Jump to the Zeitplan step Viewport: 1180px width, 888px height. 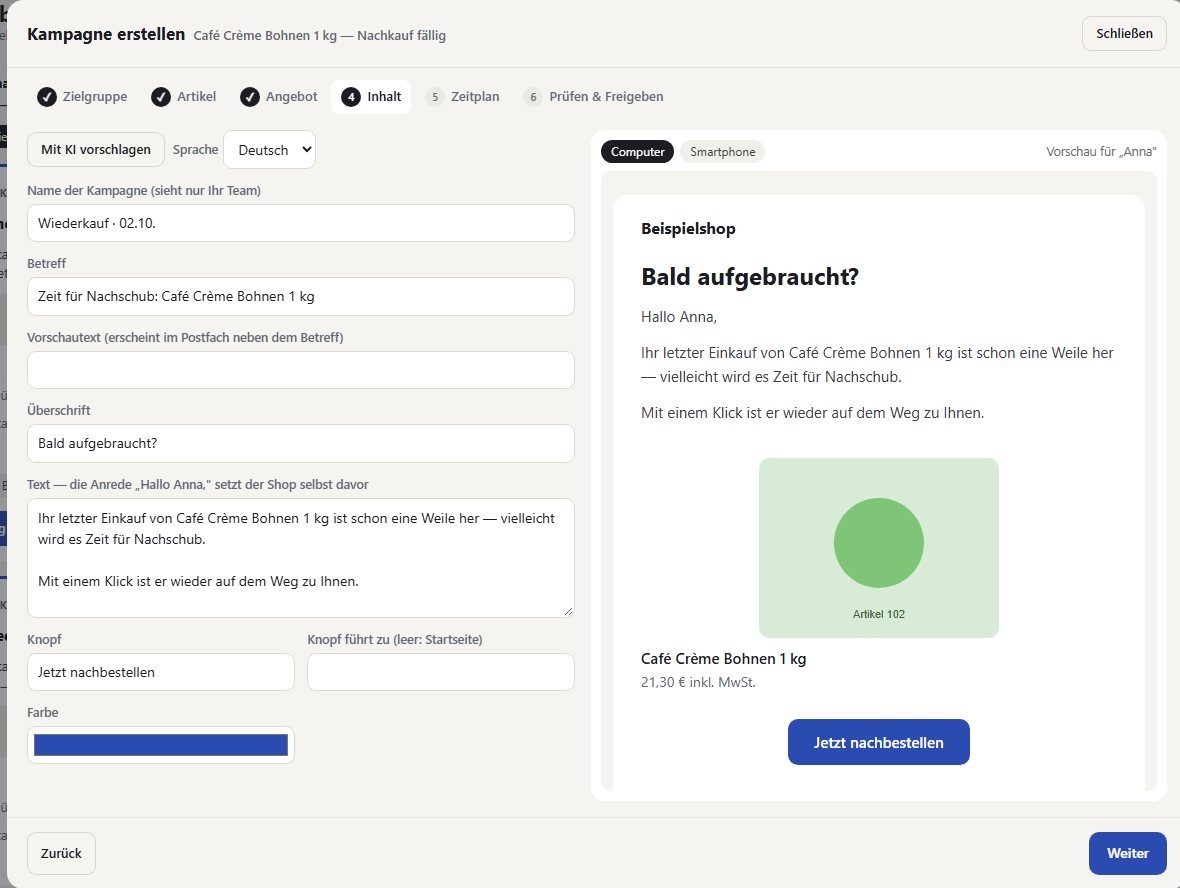coord(463,96)
